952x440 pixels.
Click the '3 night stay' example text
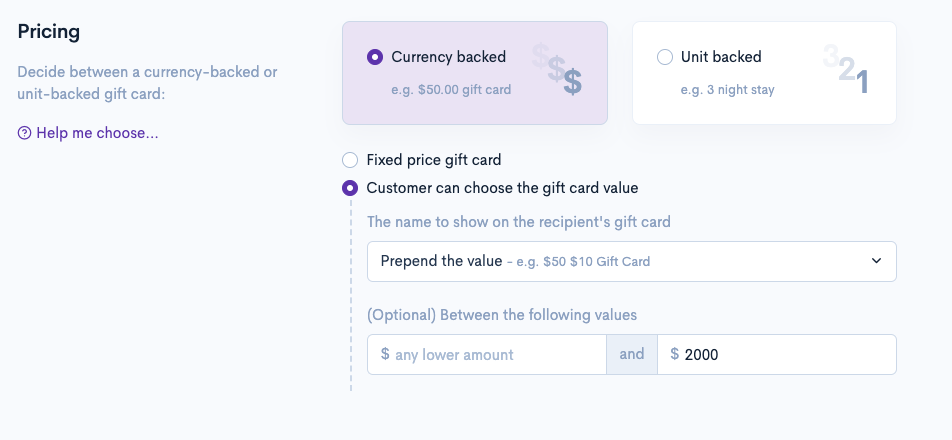728,90
